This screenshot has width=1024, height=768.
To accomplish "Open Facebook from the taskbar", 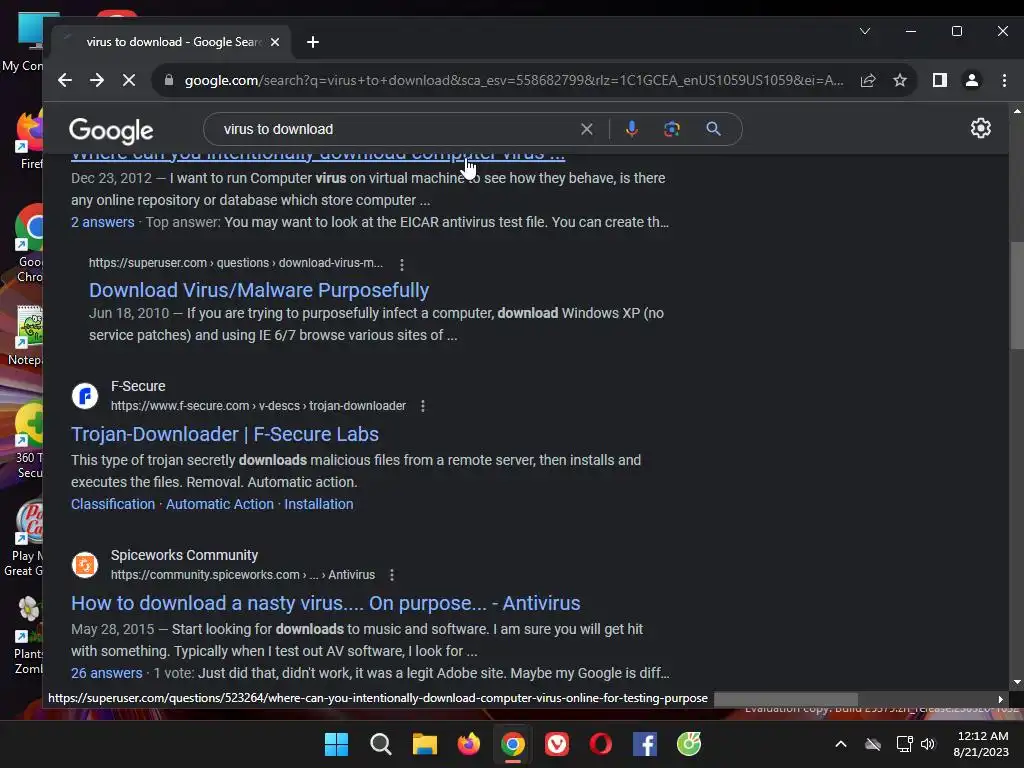I will (645, 744).
